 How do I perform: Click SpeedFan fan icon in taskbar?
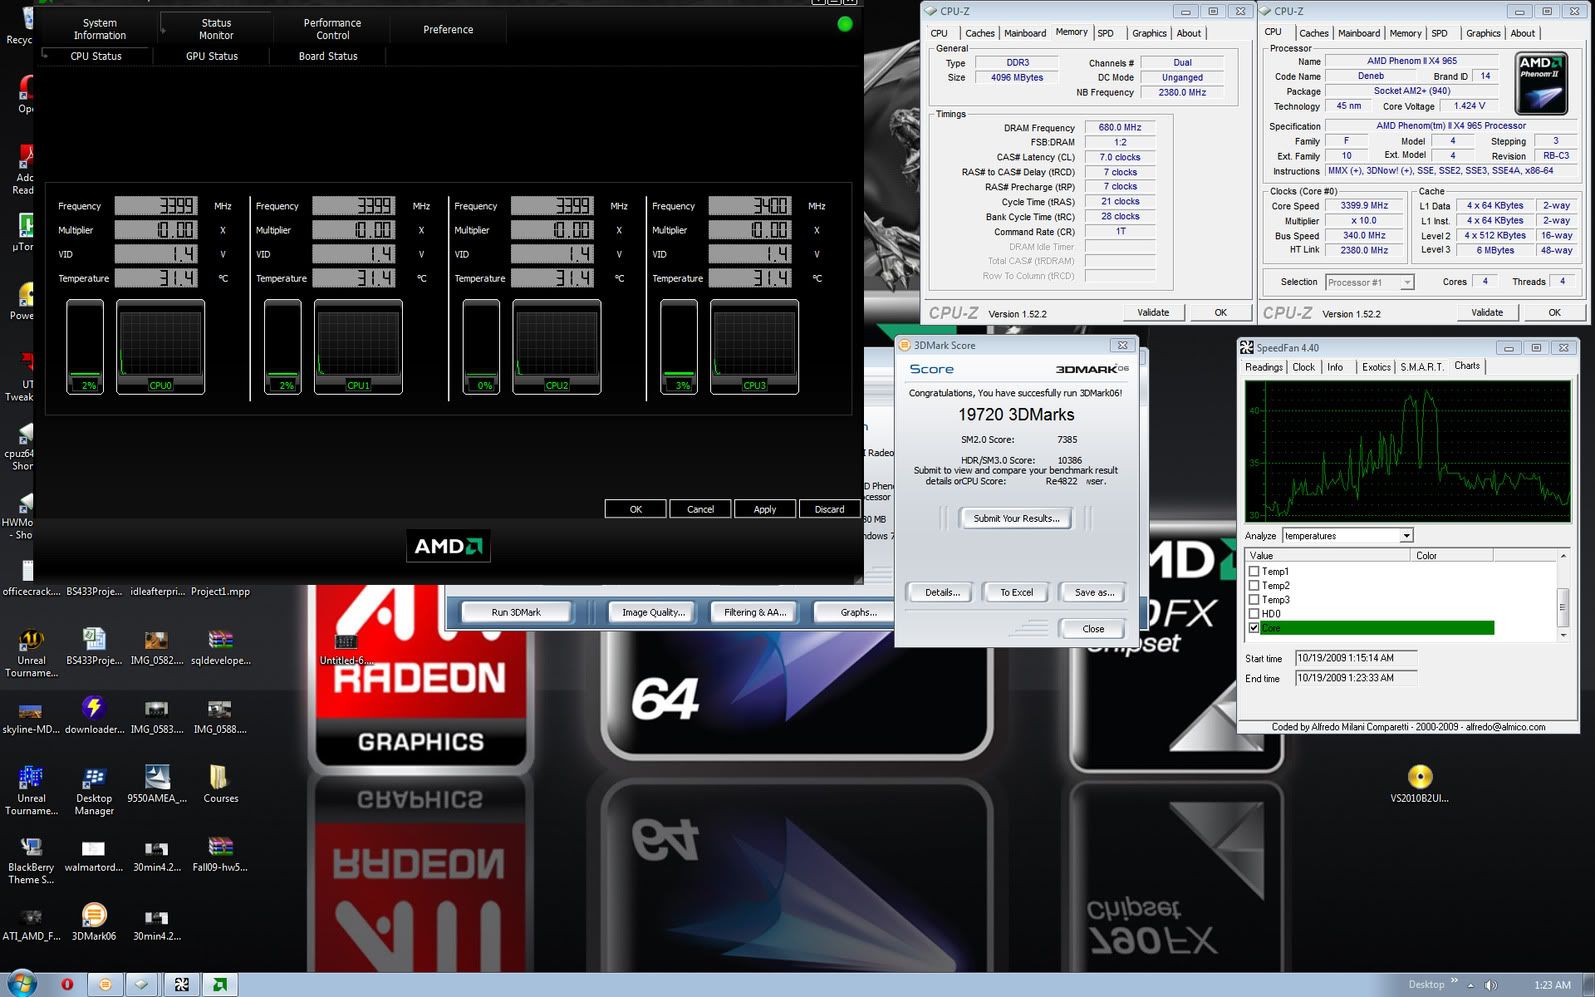[x=181, y=984]
